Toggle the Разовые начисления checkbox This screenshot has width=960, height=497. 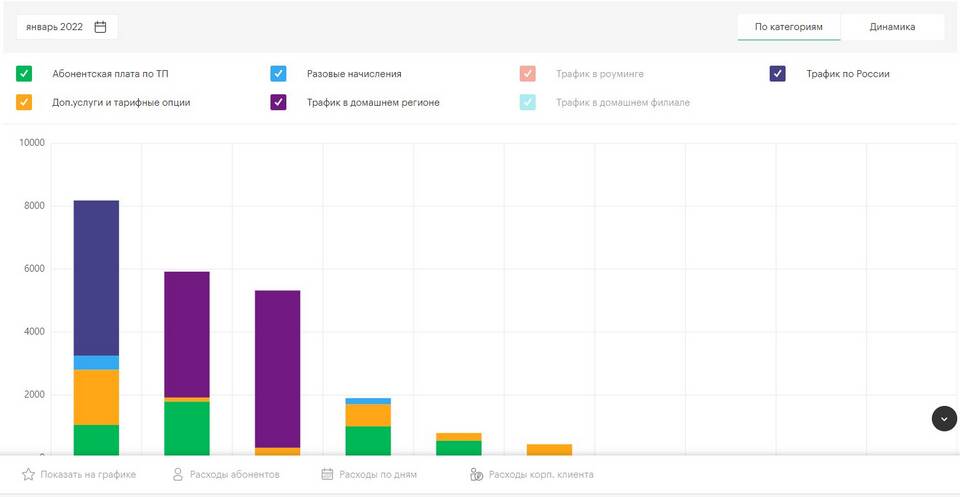click(279, 74)
